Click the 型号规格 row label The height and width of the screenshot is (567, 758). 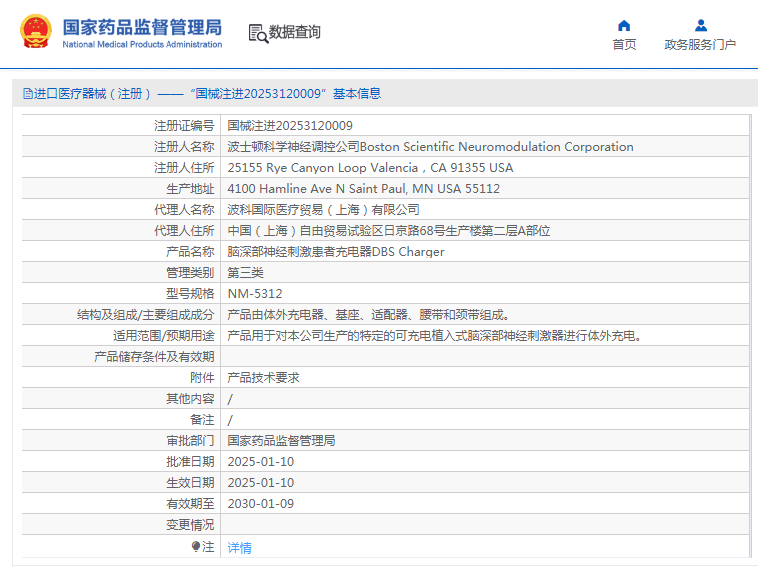click(190, 294)
